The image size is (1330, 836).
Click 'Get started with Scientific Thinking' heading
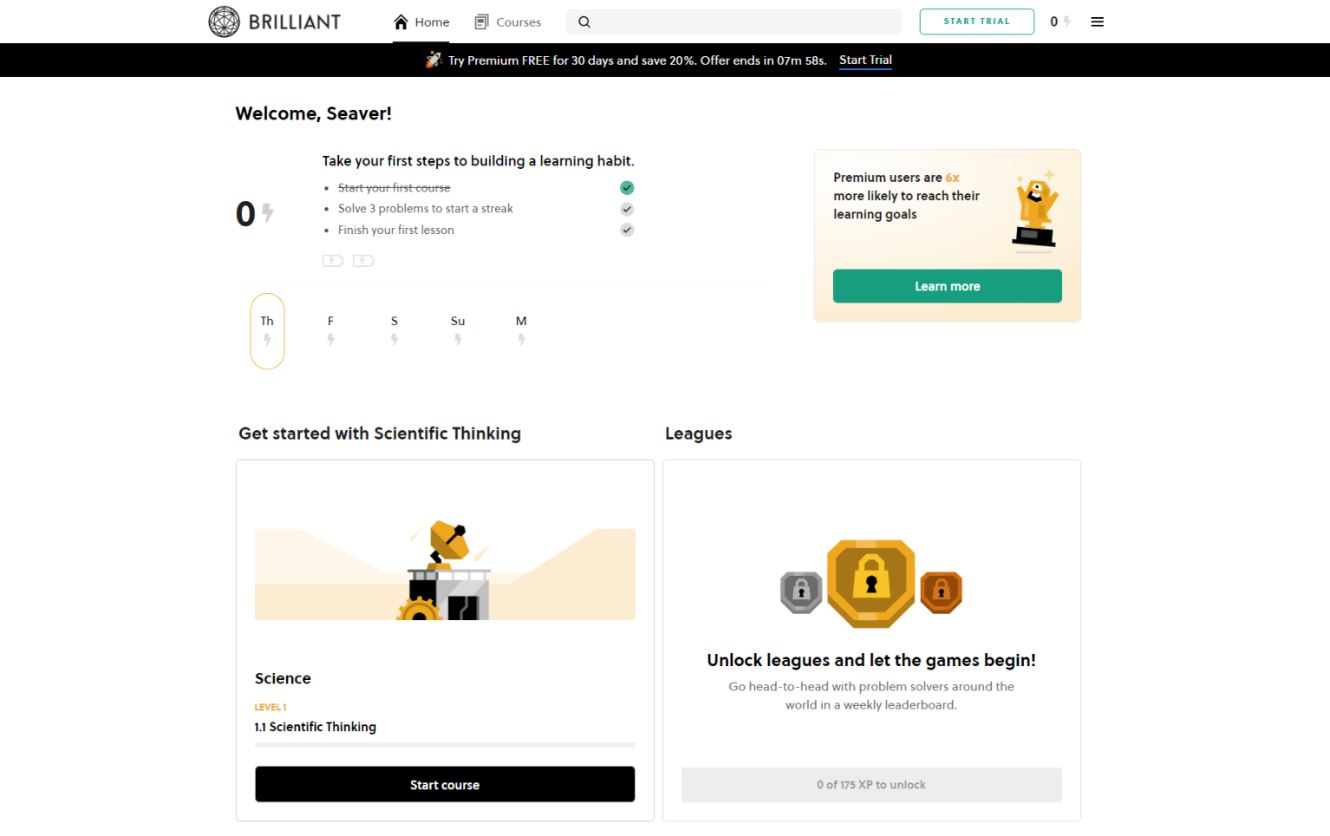click(x=380, y=433)
